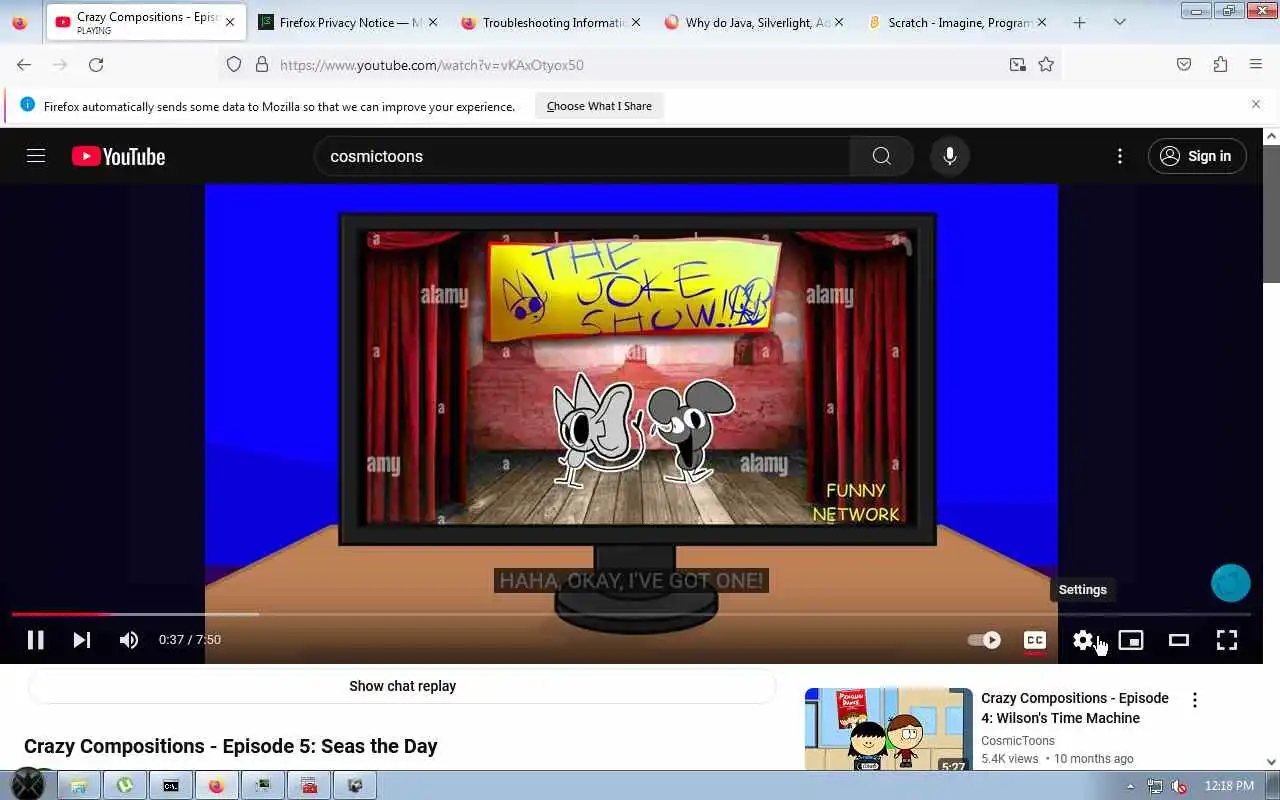Open Episode 4 Wilson's Time Machine thumbnail

[x=888, y=729]
